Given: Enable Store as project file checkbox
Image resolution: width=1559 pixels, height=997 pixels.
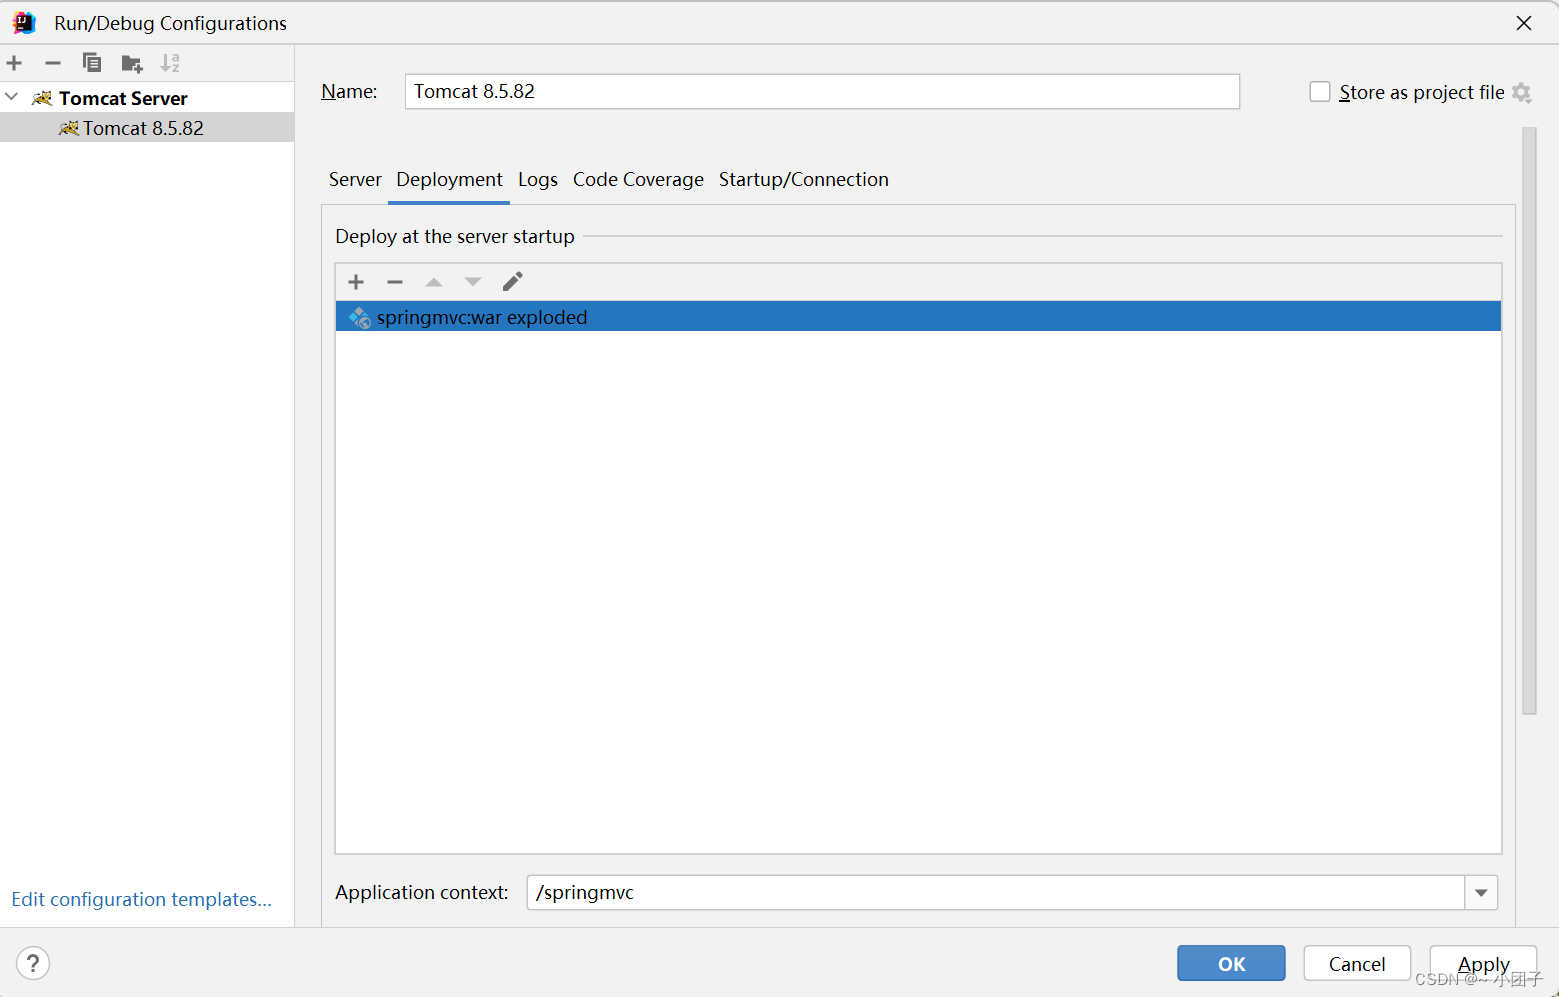Looking at the screenshot, I should [1320, 92].
